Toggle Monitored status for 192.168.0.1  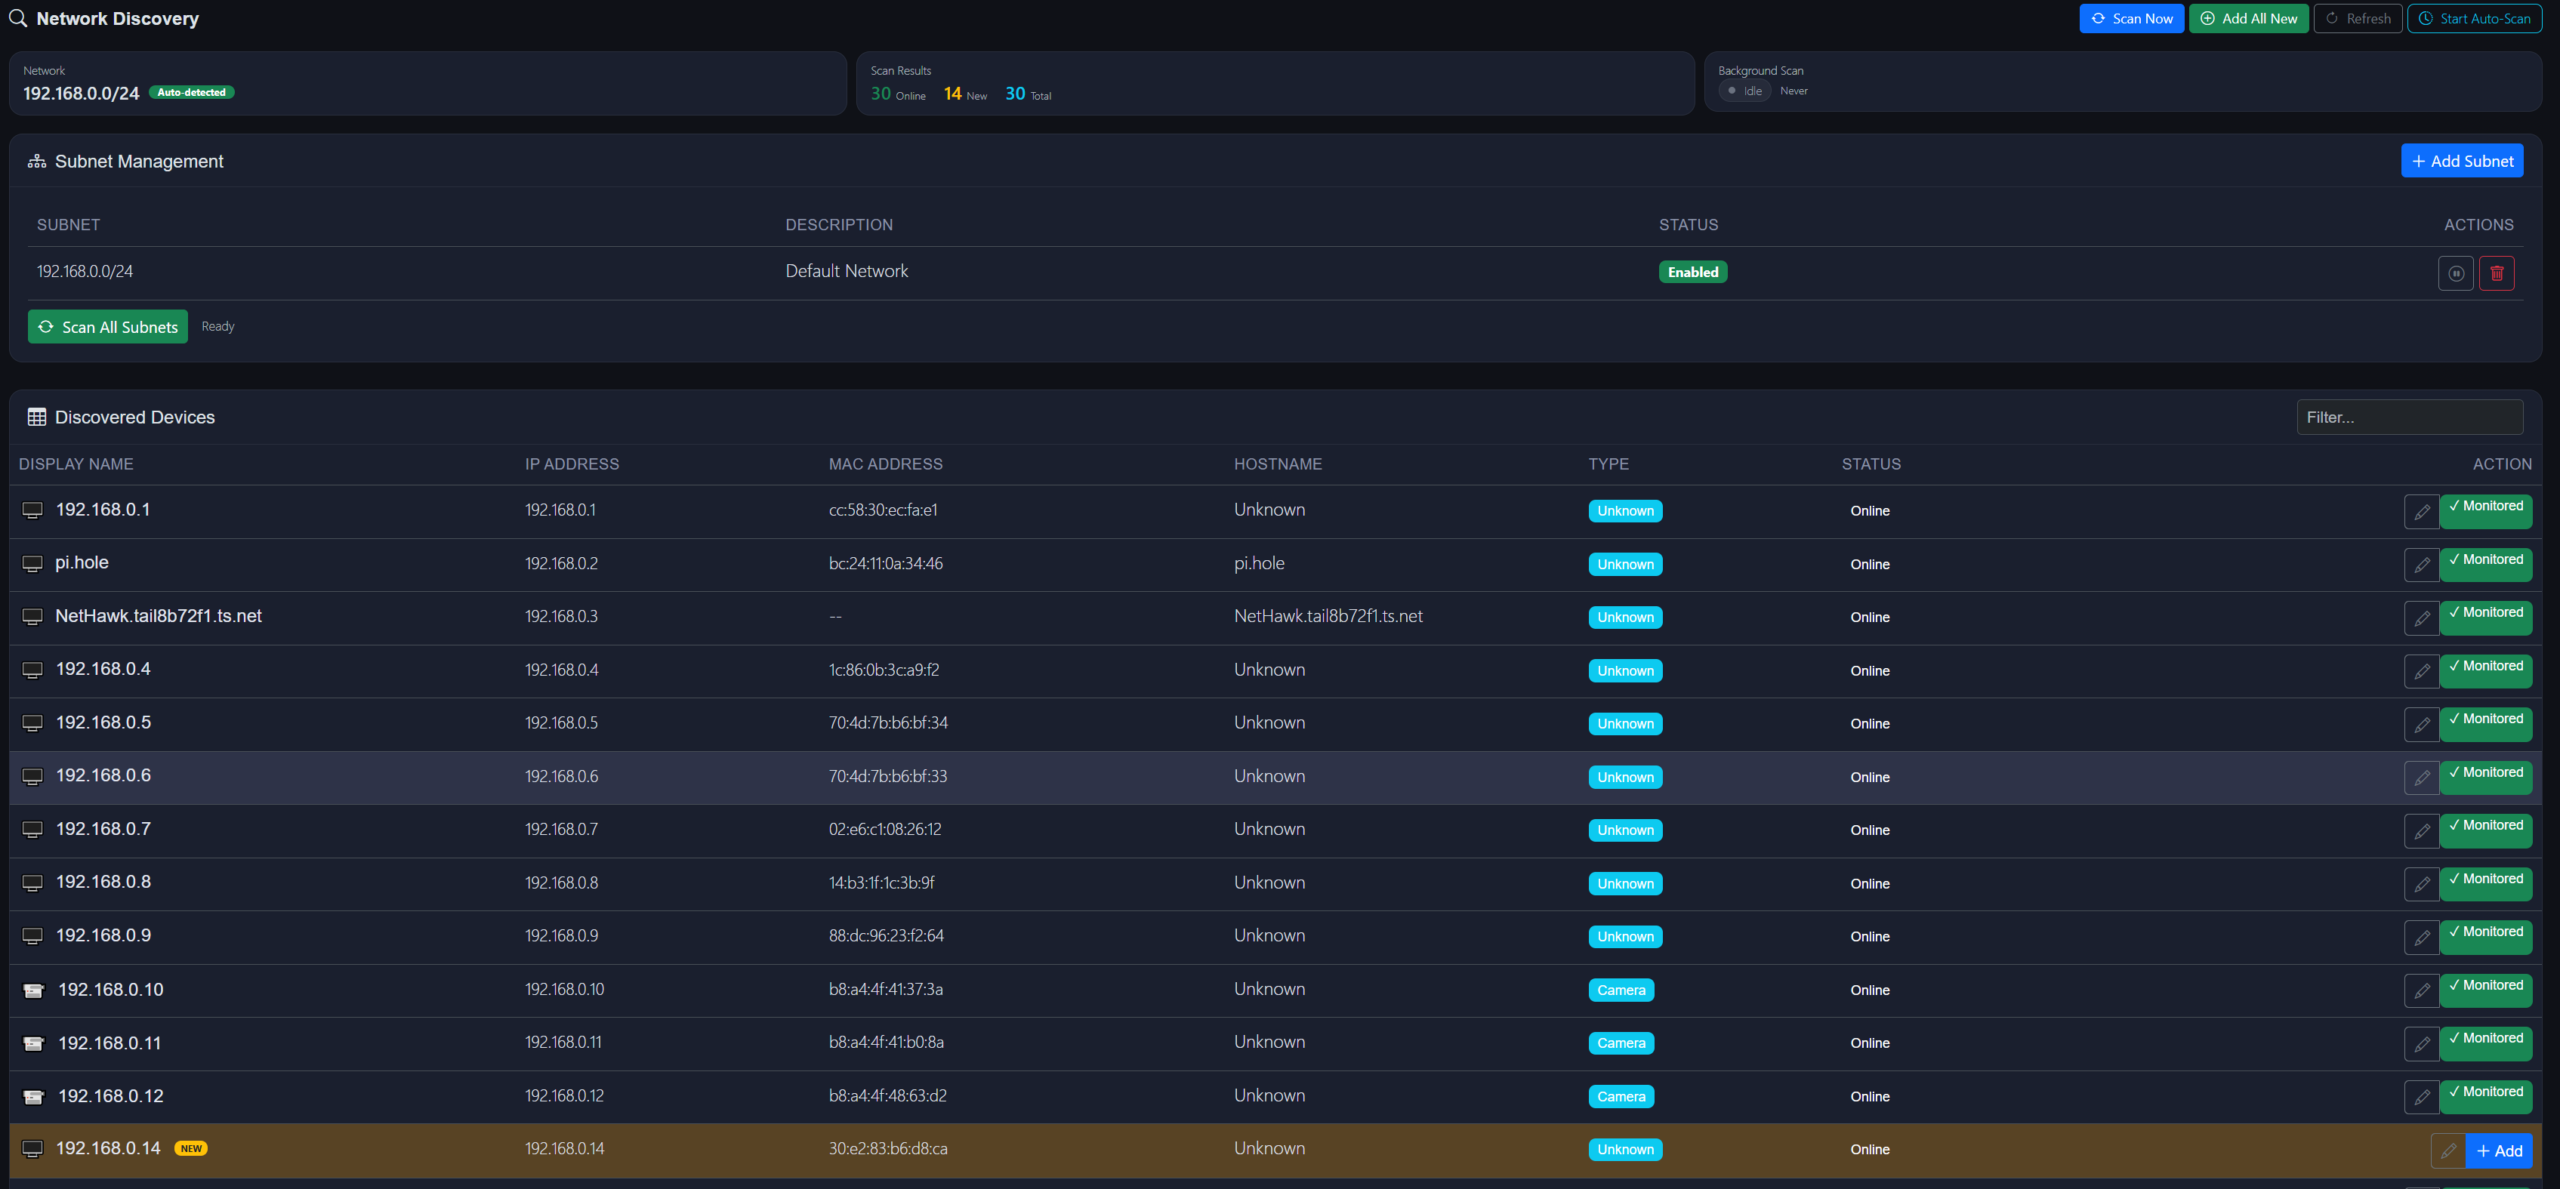[x=2485, y=511]
